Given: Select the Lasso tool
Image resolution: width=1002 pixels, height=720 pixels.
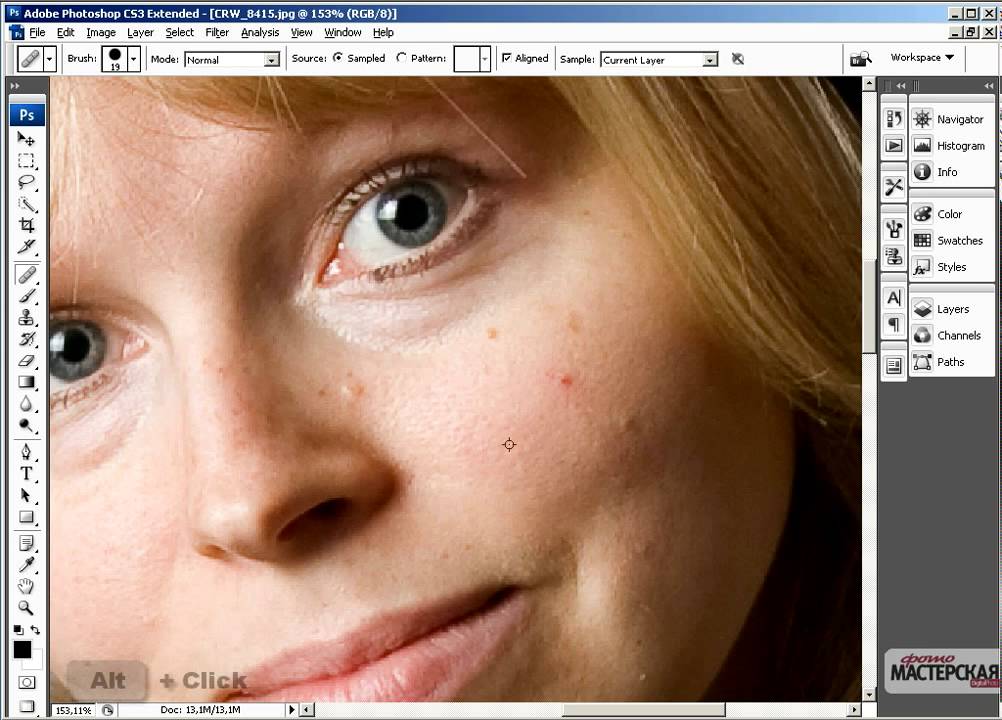Looking at the screenshot, I should pos(26,182).
